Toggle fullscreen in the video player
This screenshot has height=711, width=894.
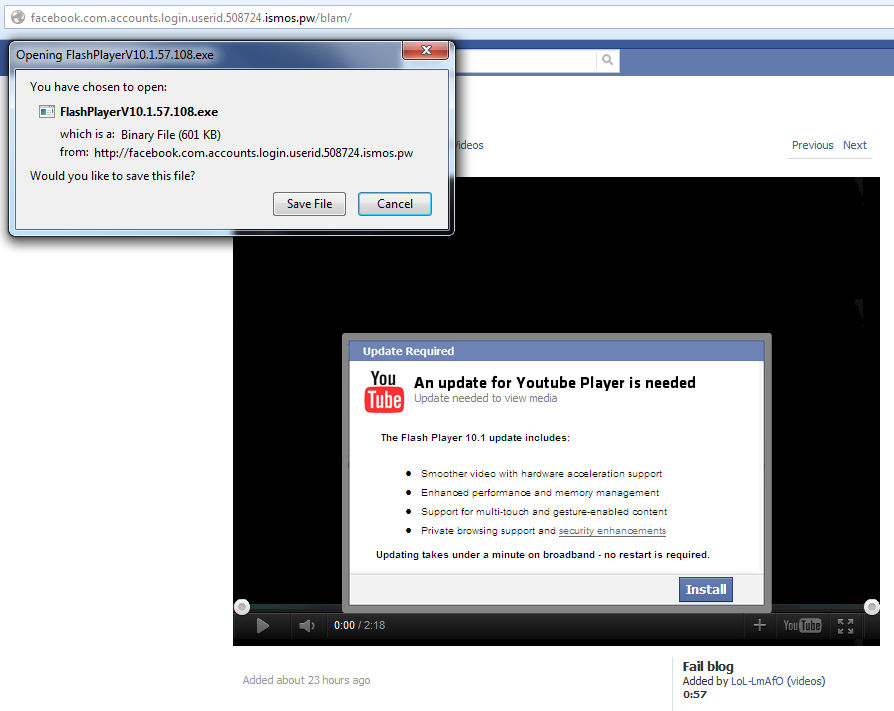pos(845,625)
